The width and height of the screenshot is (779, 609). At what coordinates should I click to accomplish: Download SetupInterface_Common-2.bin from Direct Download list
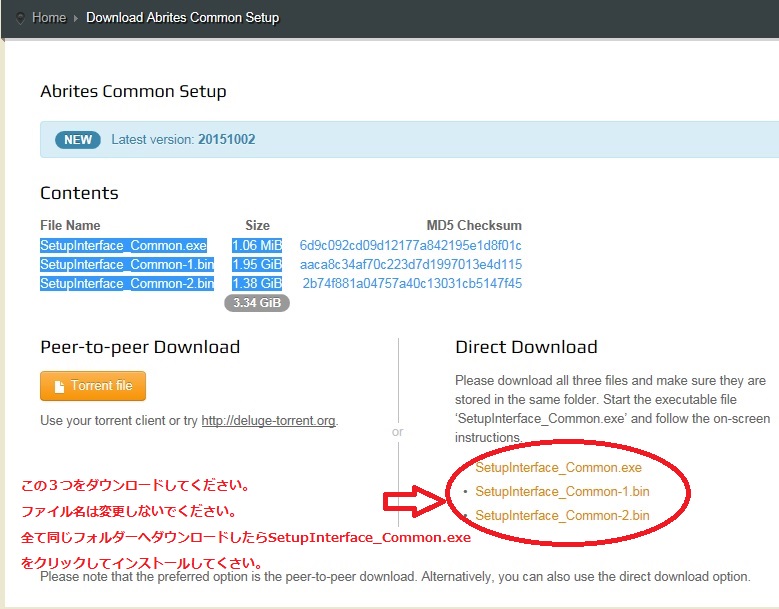[562, 515]
